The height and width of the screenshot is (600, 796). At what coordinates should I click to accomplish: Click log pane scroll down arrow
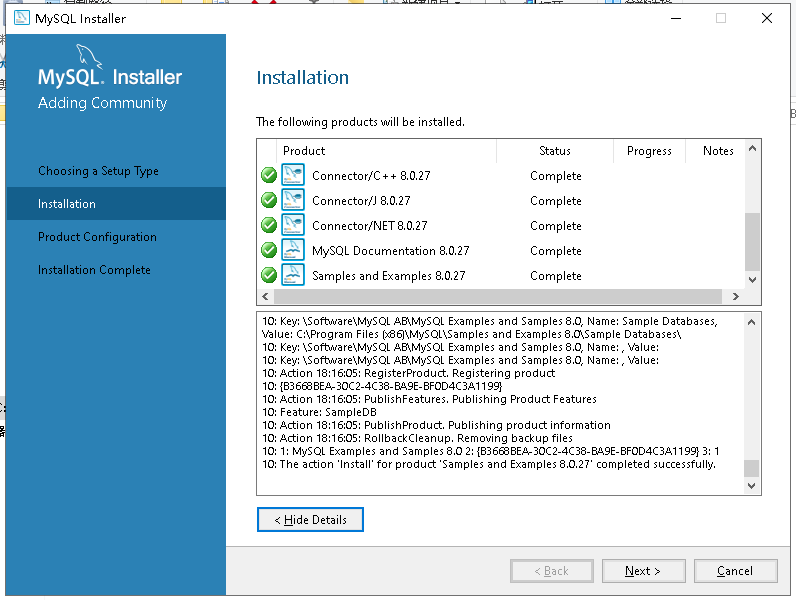751,486
